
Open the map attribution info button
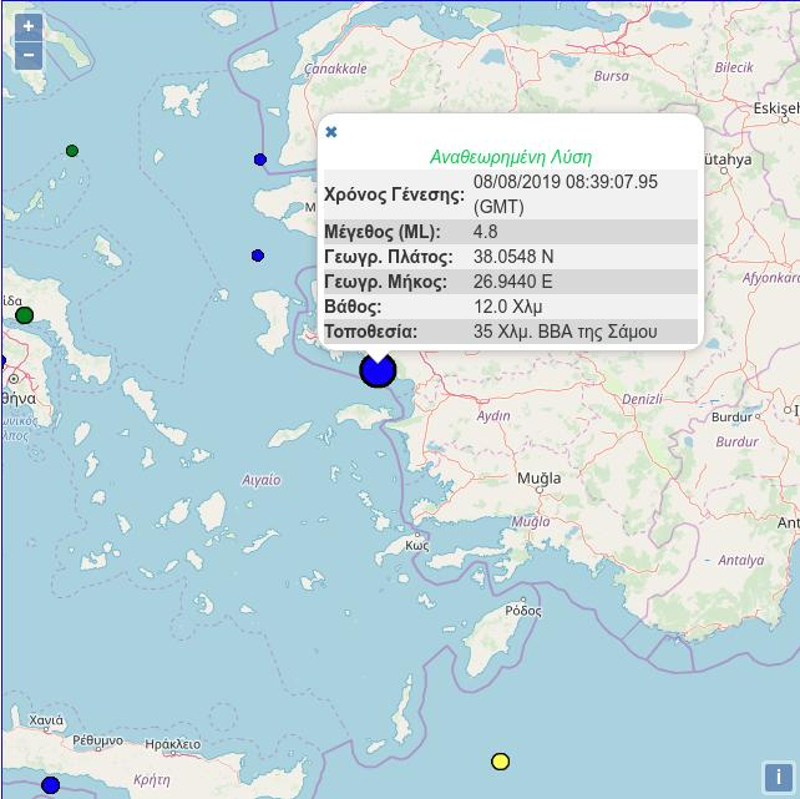[777, 776]
